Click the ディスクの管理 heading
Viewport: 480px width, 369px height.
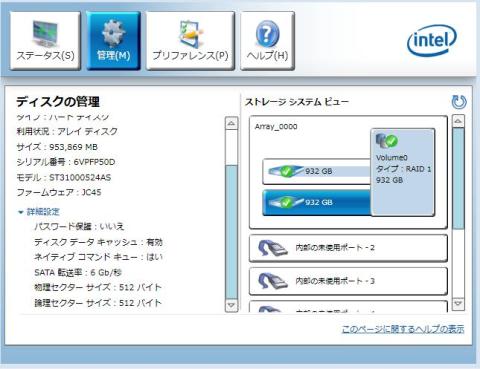tap(58, 102)
